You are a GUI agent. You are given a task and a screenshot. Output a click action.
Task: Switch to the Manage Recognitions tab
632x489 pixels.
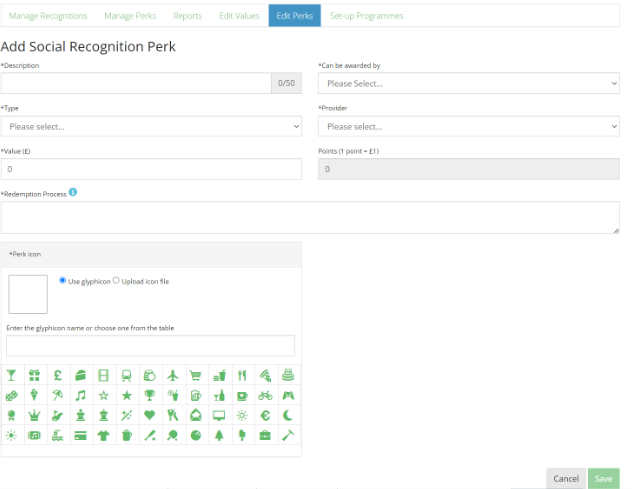tap(48, 16)
